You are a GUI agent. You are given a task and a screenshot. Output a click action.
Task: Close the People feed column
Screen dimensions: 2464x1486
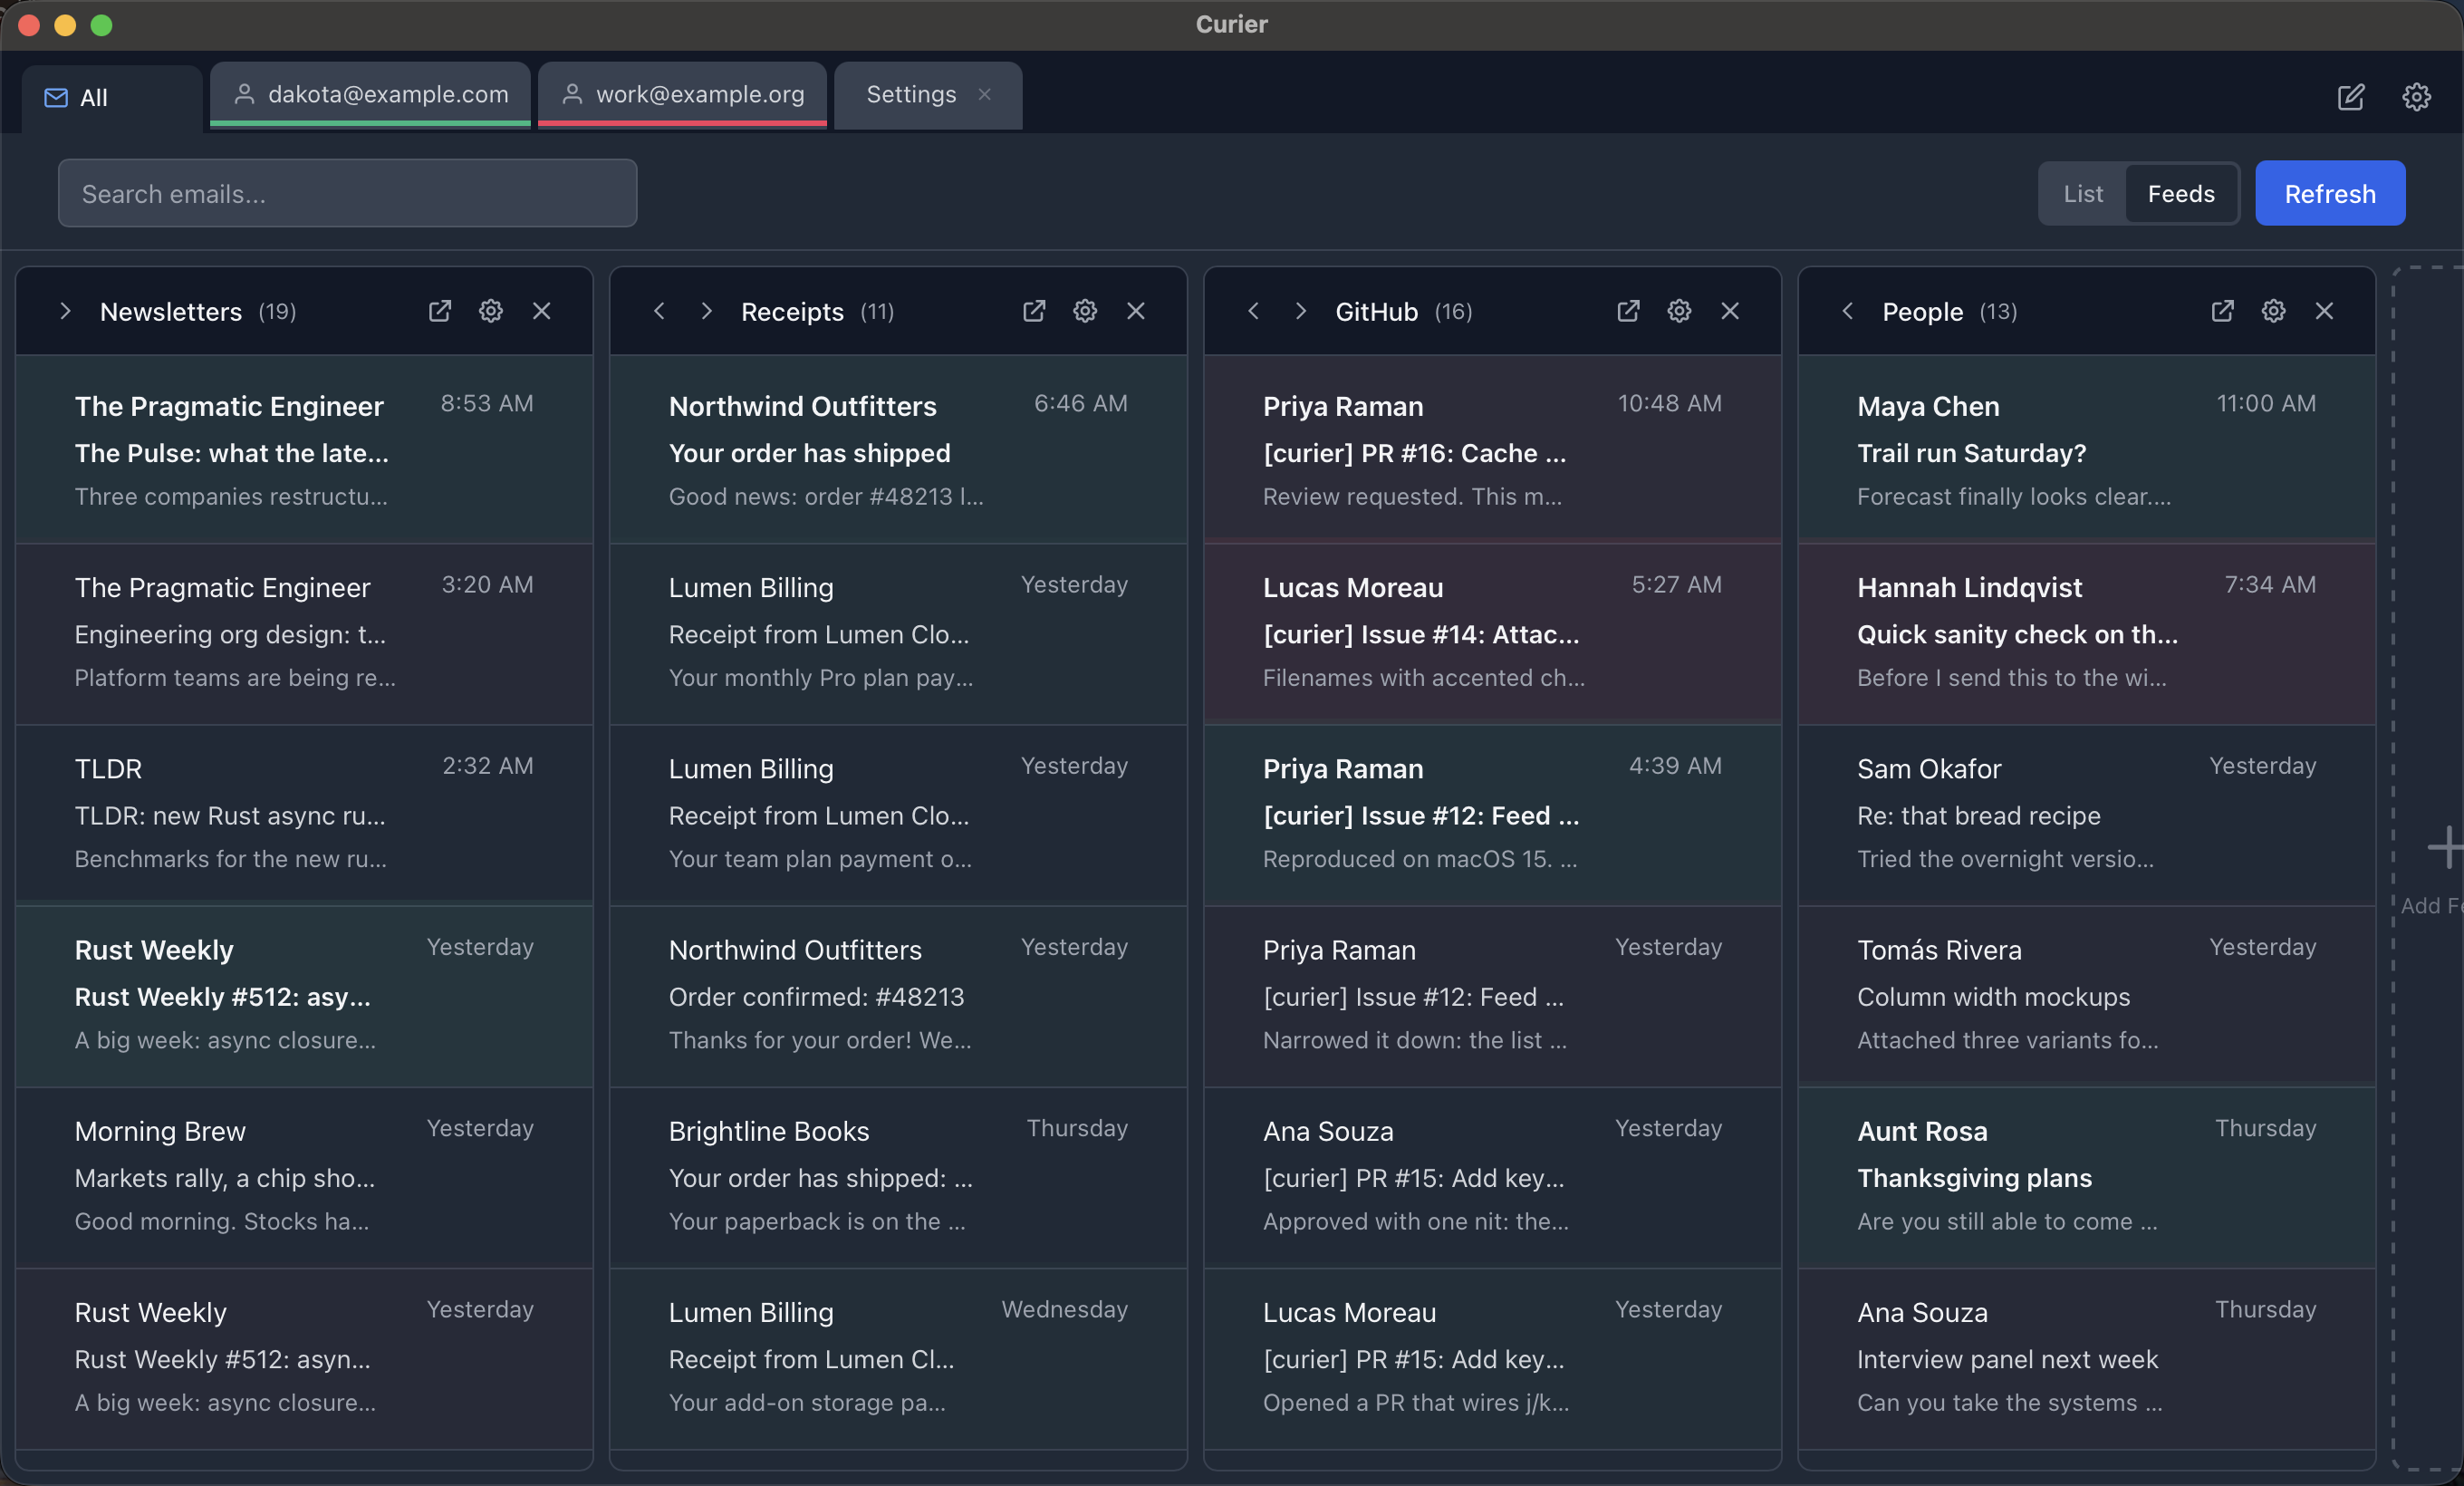2324,311
